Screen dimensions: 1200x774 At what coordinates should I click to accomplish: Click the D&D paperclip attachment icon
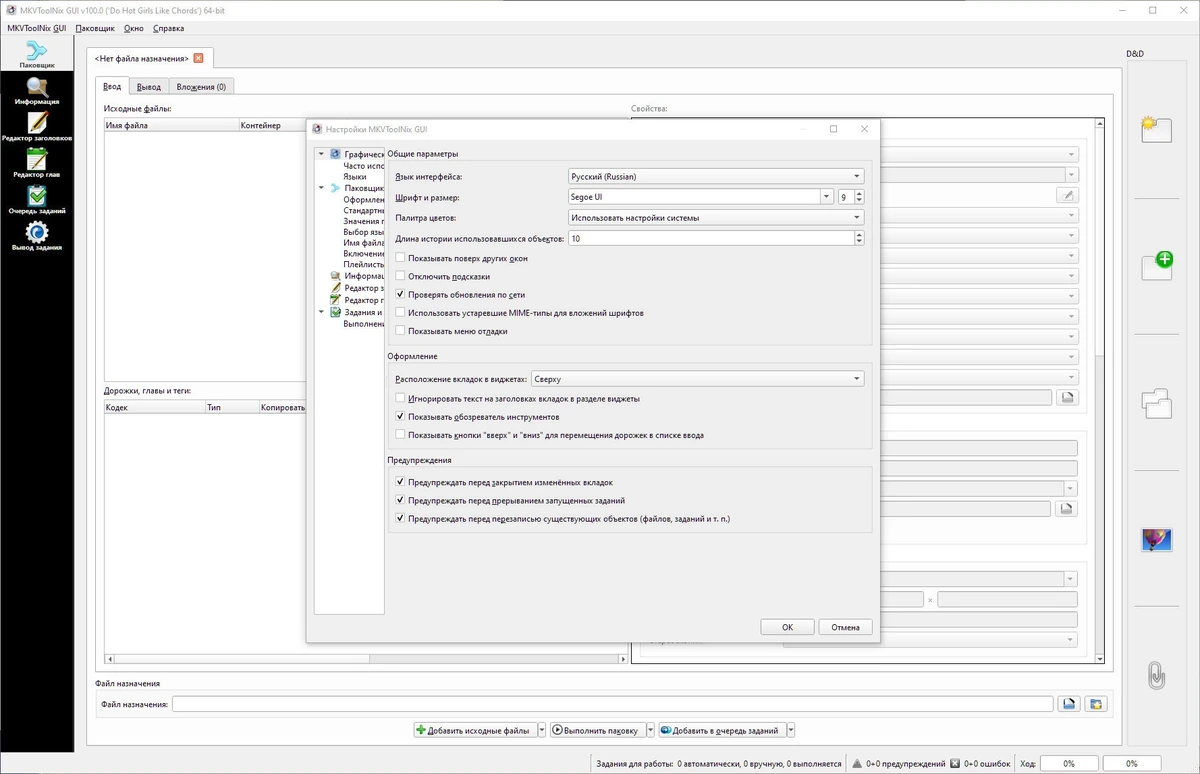[x=1156, y=677]
